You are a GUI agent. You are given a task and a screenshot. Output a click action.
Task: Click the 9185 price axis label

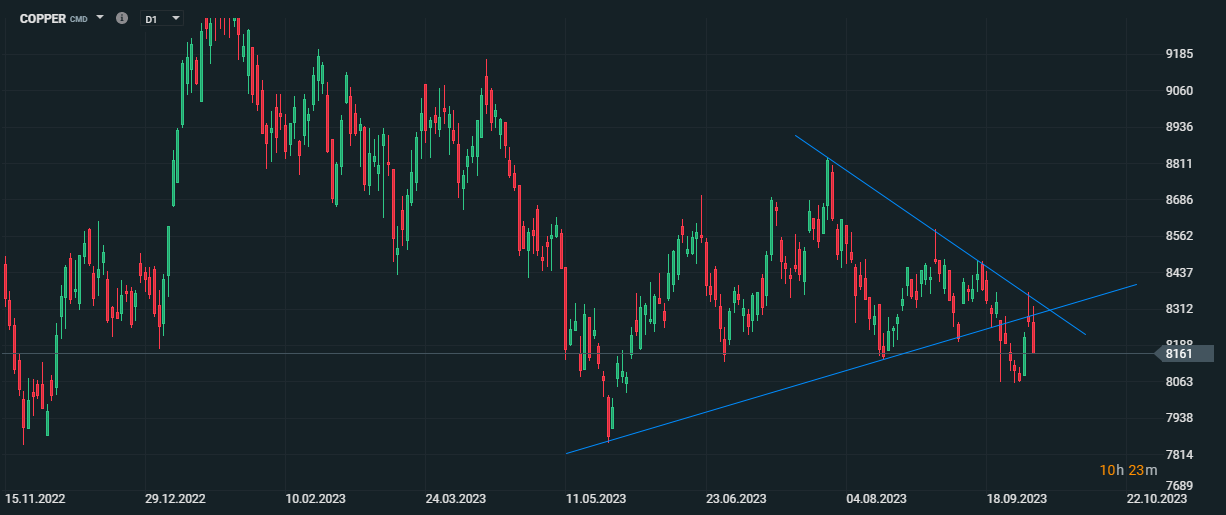click(1180, 54)
